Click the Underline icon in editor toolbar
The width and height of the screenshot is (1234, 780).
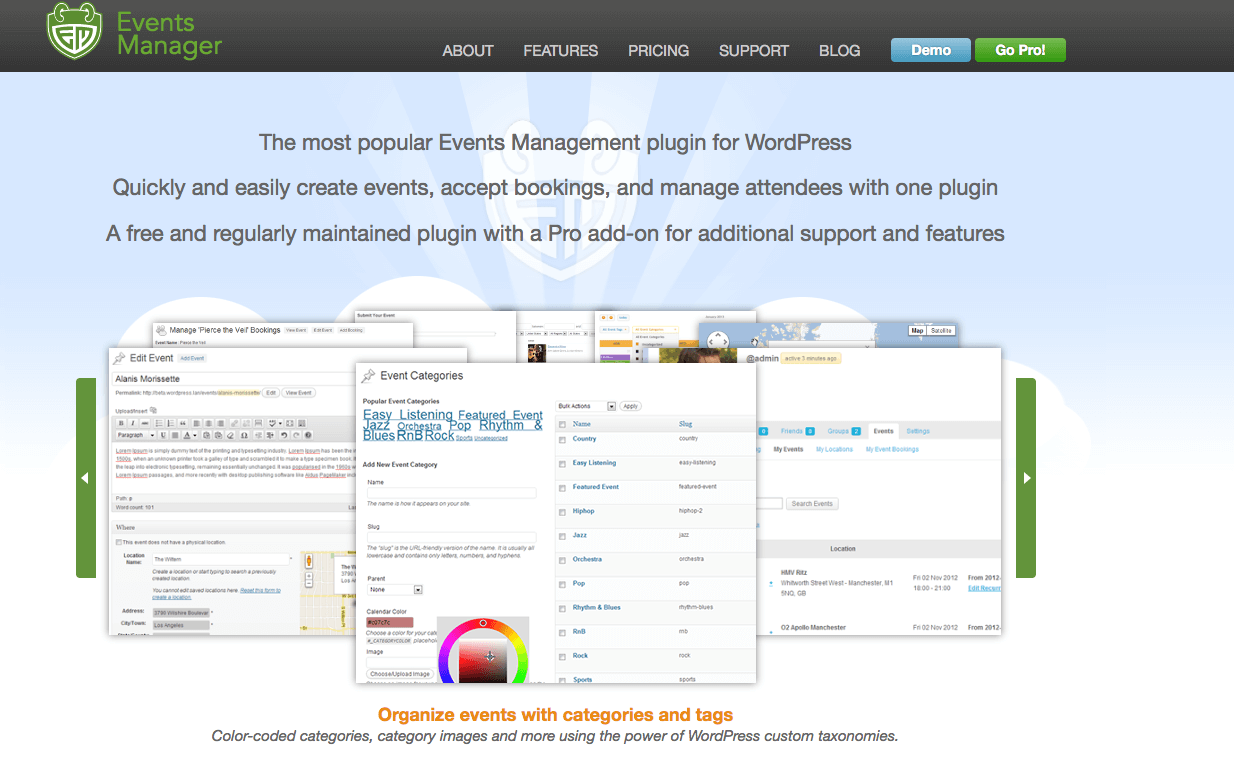[163, 435]
